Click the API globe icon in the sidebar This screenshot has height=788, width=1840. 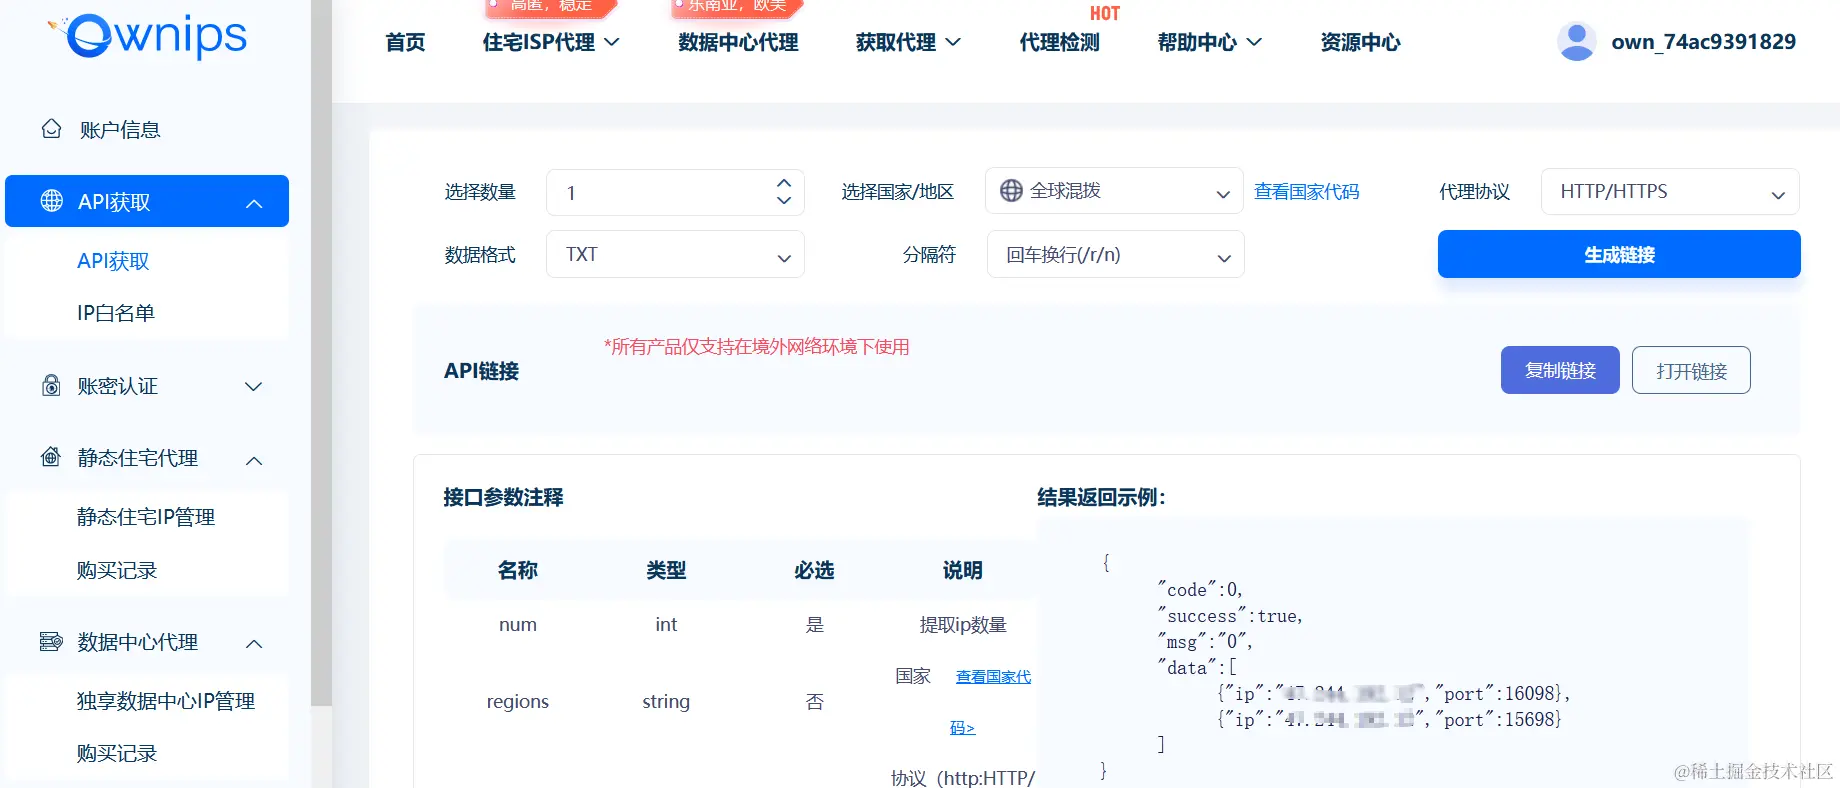[51, 201]
